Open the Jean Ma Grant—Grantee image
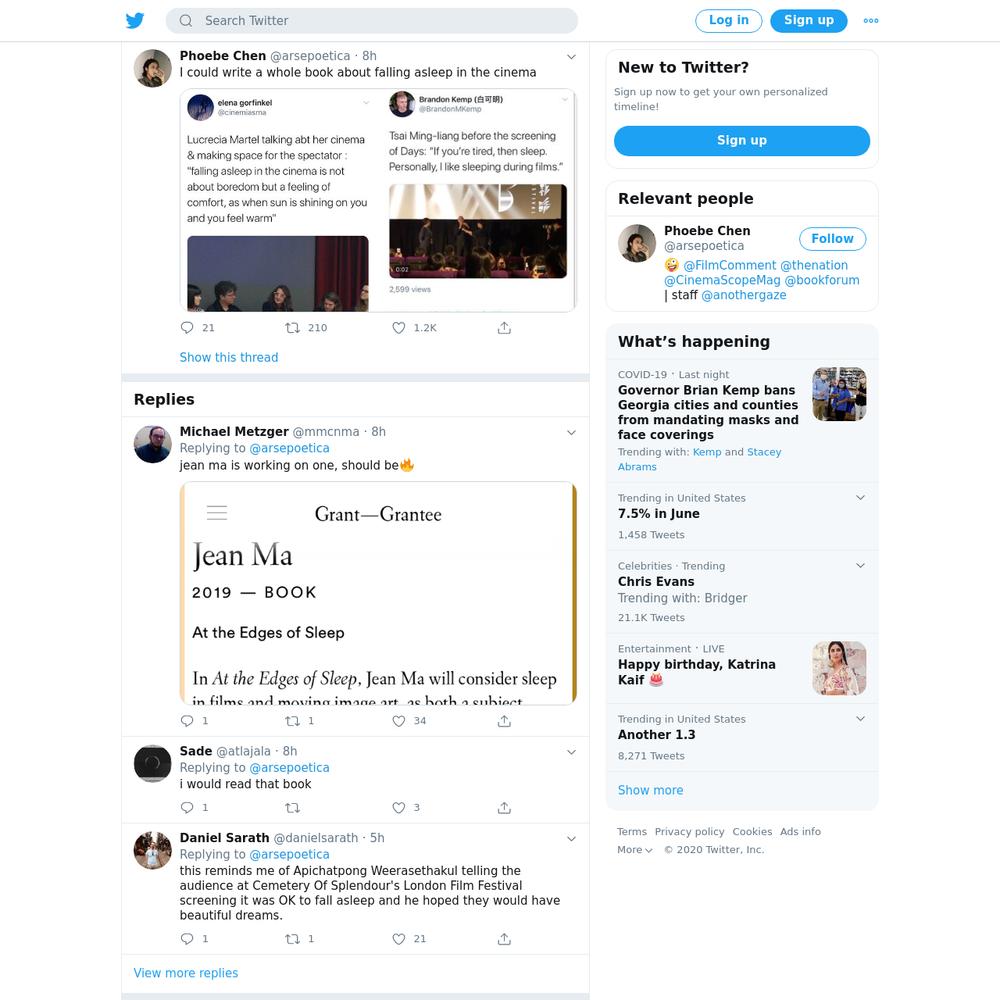This screenshot has width=1000, height=1000. pyautogui.click(x=378, y=593)
